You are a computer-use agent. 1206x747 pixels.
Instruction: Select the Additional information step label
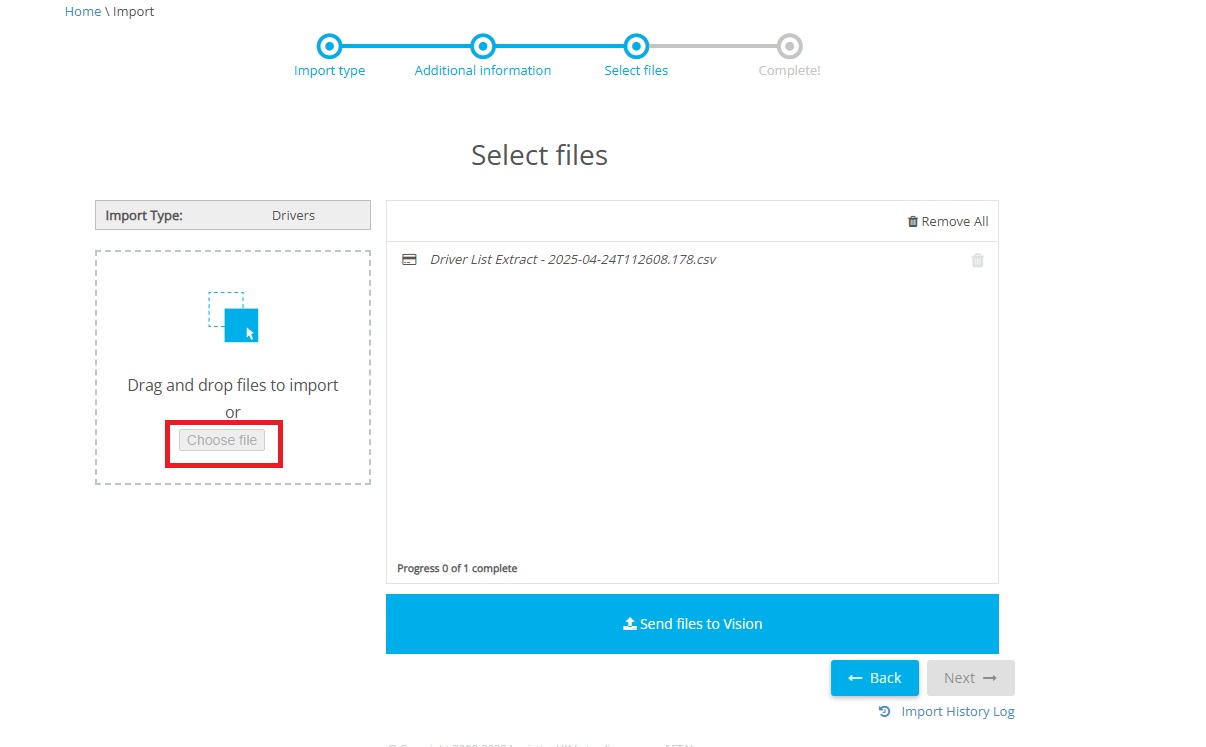point(483,71)
